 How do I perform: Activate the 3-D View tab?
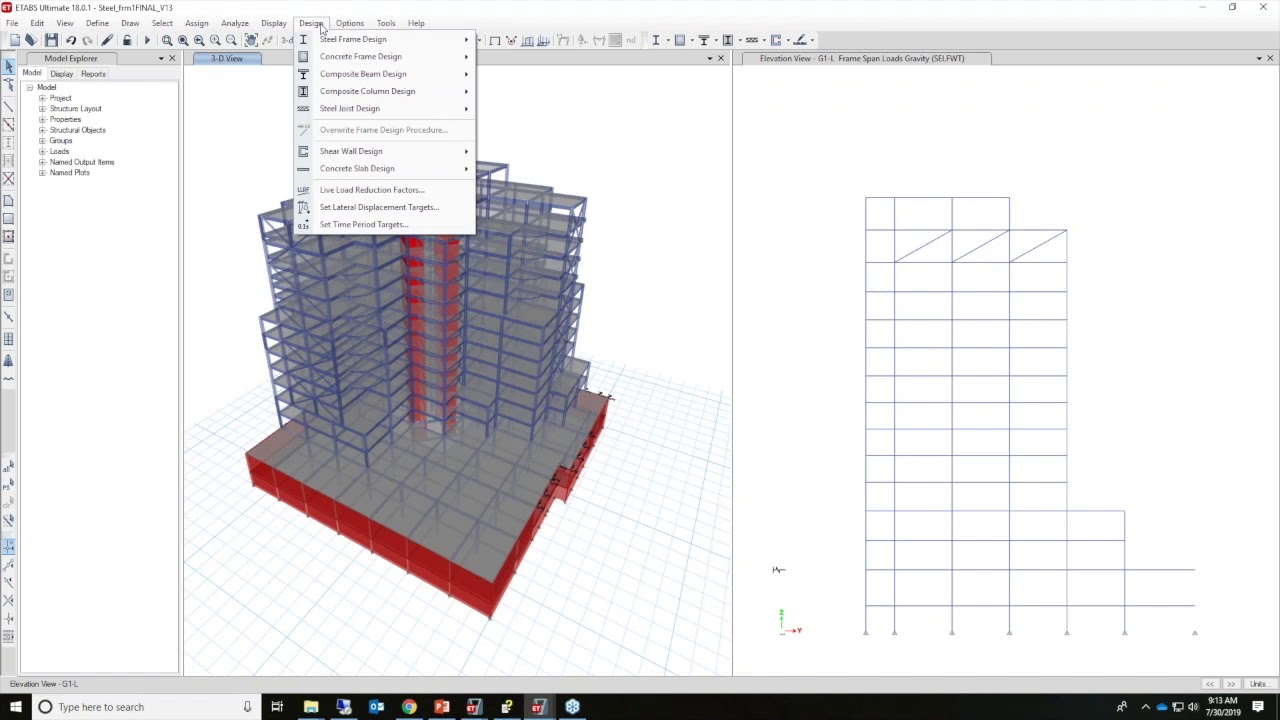click(x=227, y=58)
